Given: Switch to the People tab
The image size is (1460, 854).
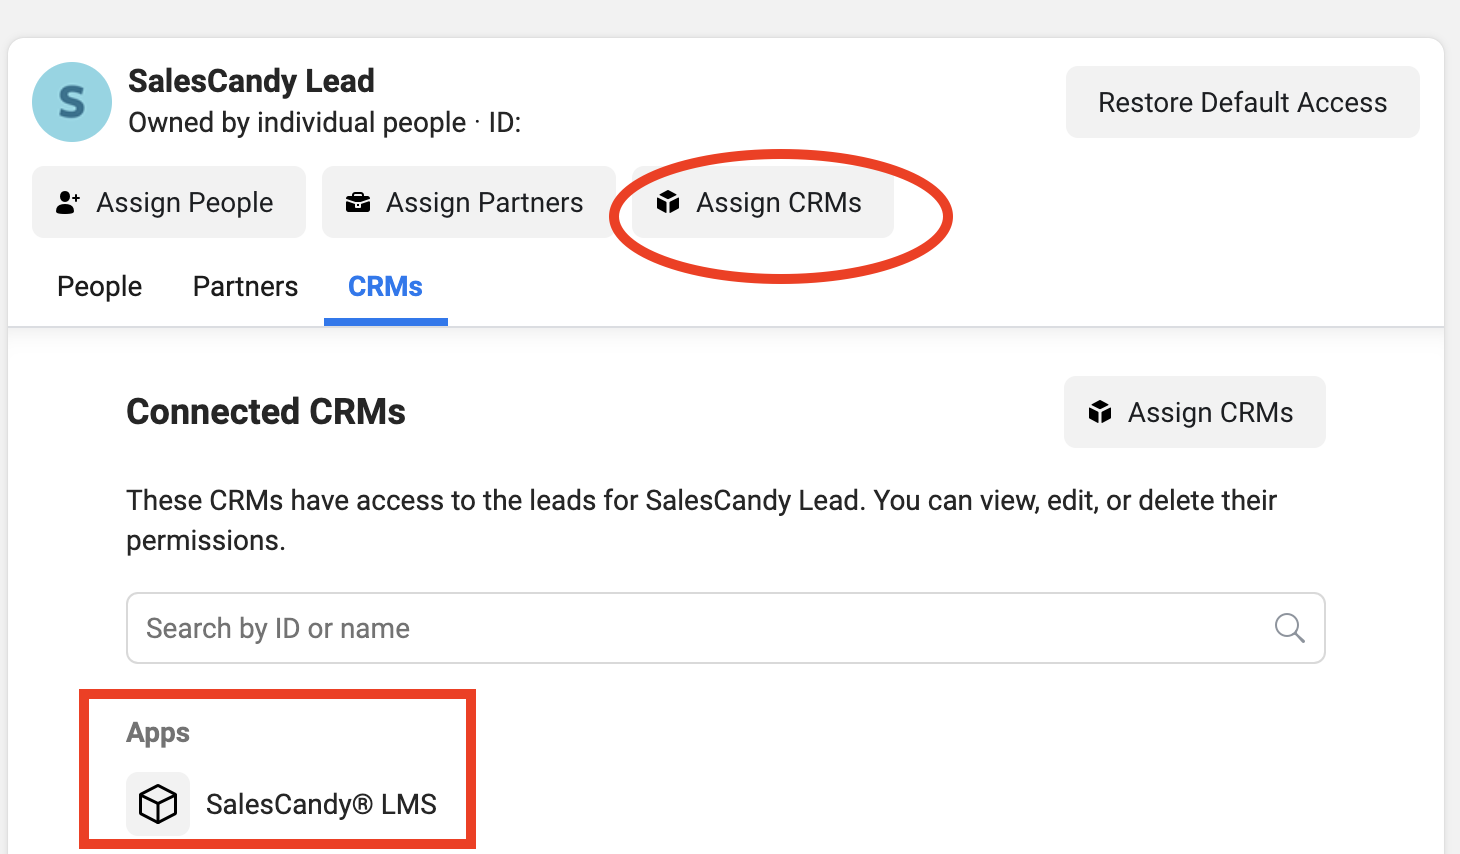Looking at the screenshot, I should [100, 287].
